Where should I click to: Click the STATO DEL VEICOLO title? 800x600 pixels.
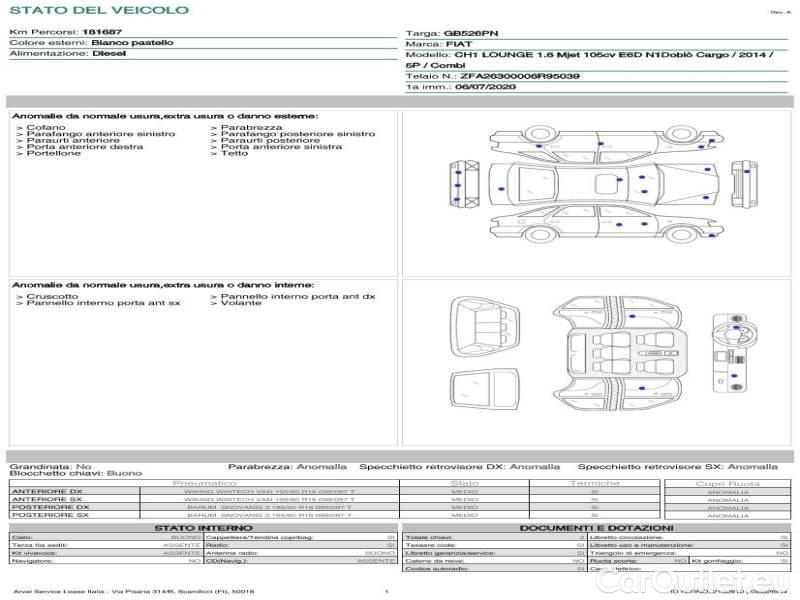tap(99, 11)
